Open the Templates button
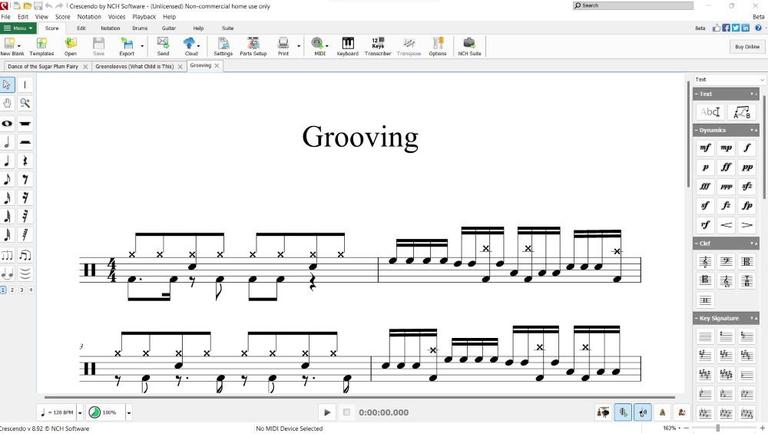 [x=42, y=47]
